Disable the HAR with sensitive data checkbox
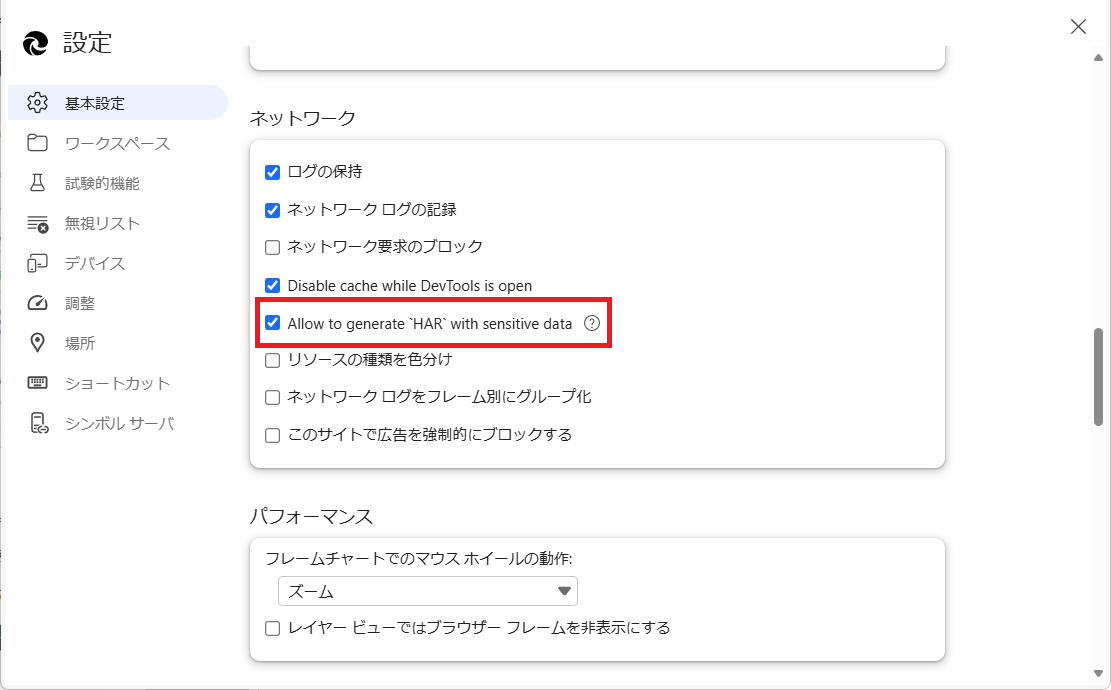 tap(272, 323)
